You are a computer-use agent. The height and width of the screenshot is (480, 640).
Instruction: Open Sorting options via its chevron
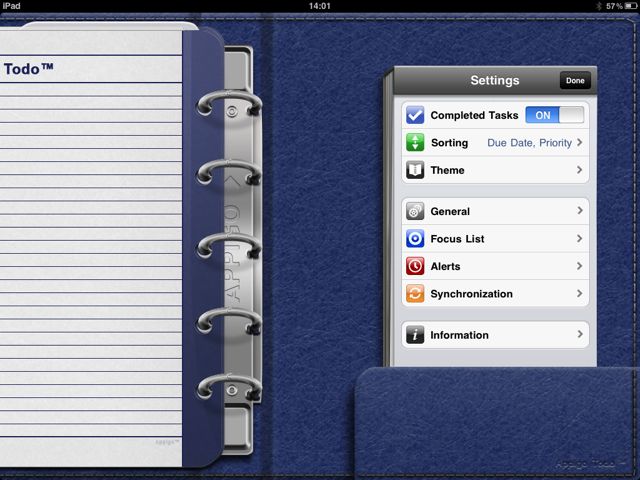[580, 142]
